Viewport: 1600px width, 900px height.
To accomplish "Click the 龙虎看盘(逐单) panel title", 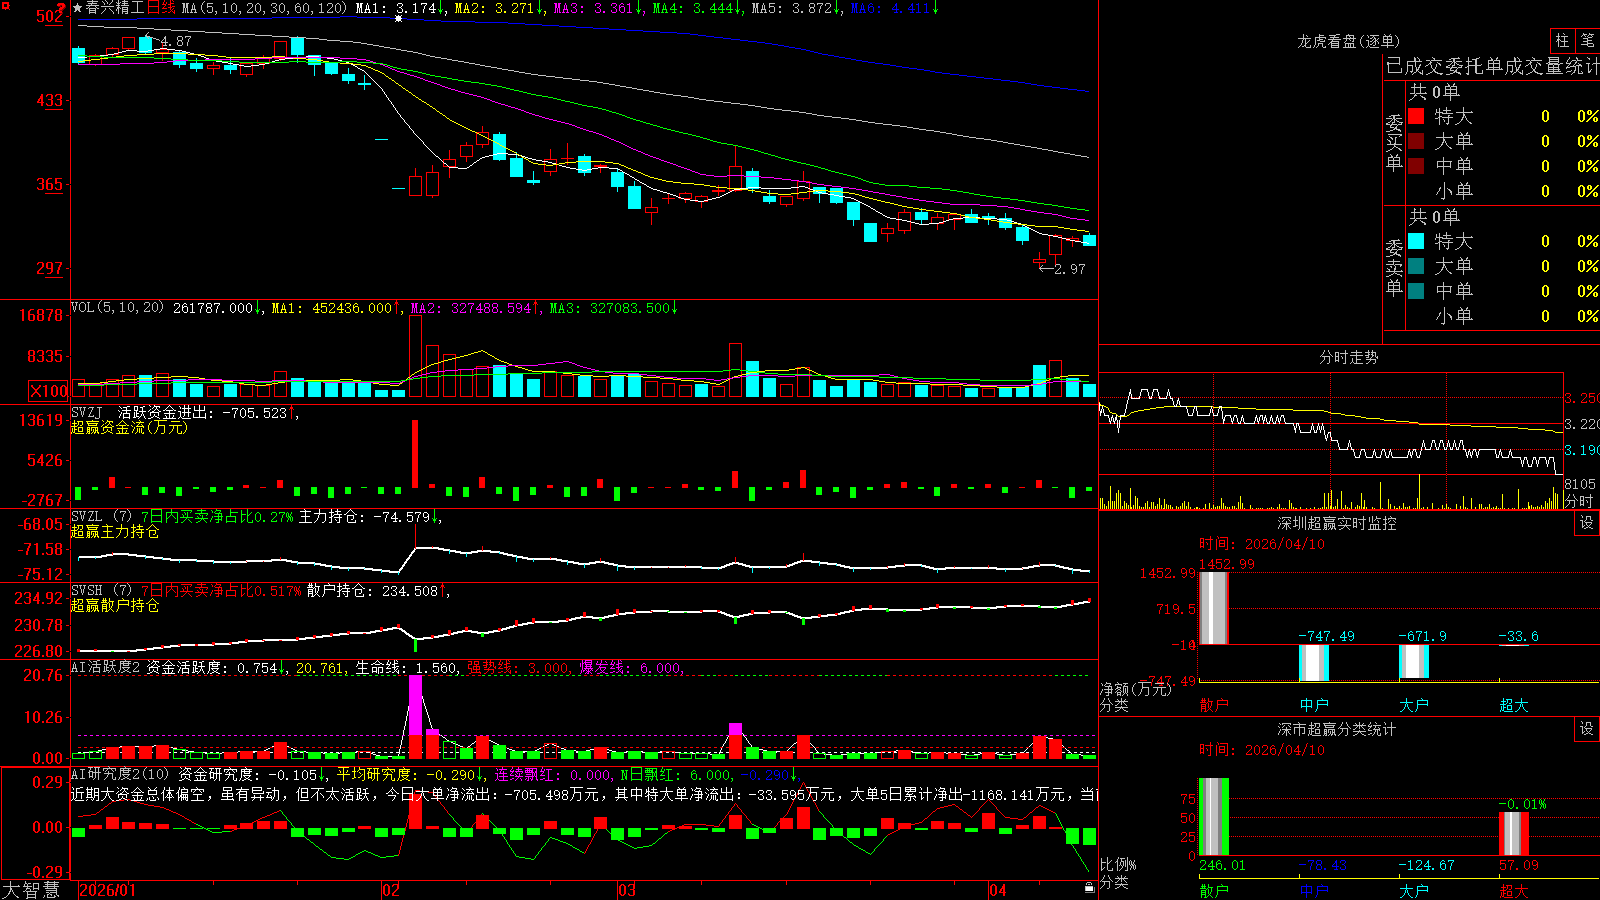I will (1348, 41).
